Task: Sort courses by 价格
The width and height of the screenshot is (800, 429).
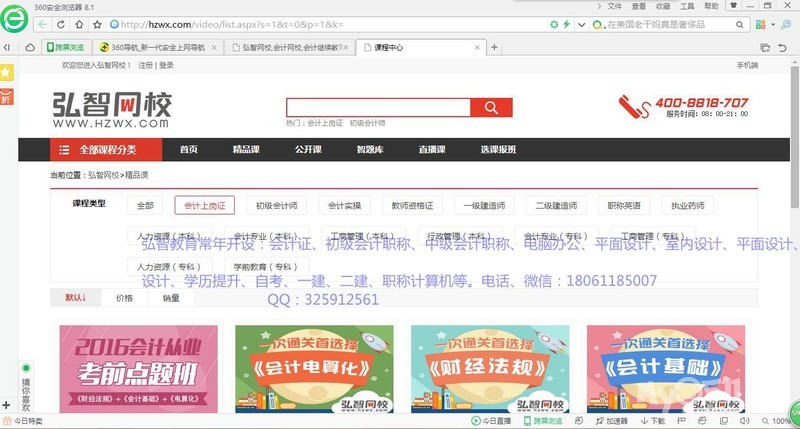Action: pos(124,298)
